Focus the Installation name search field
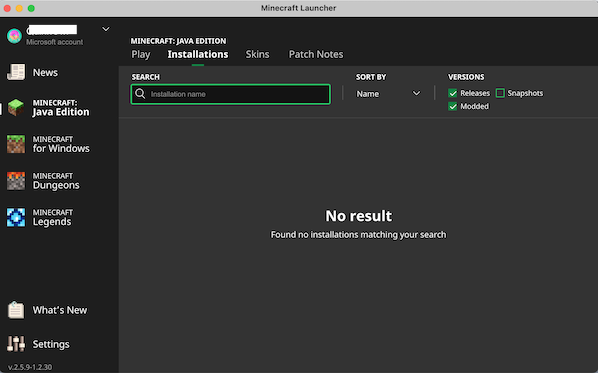This screenshot has height=373, width=598. pos(231,94)
